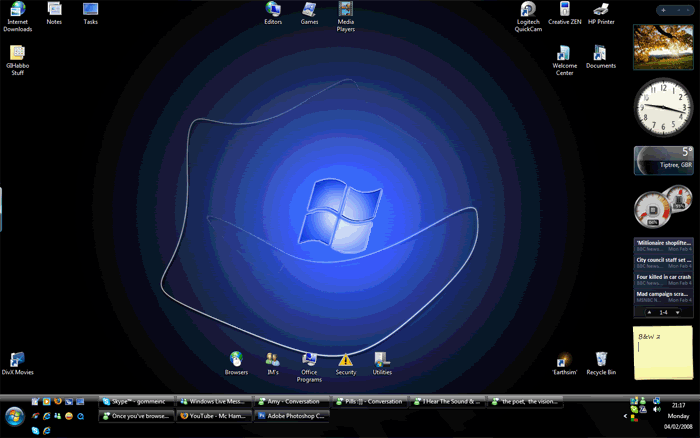Switch to the Adobe Photoshop taskbar button
Screen dimensions: 700x438
pyautogui.click(x=291, y=416)
